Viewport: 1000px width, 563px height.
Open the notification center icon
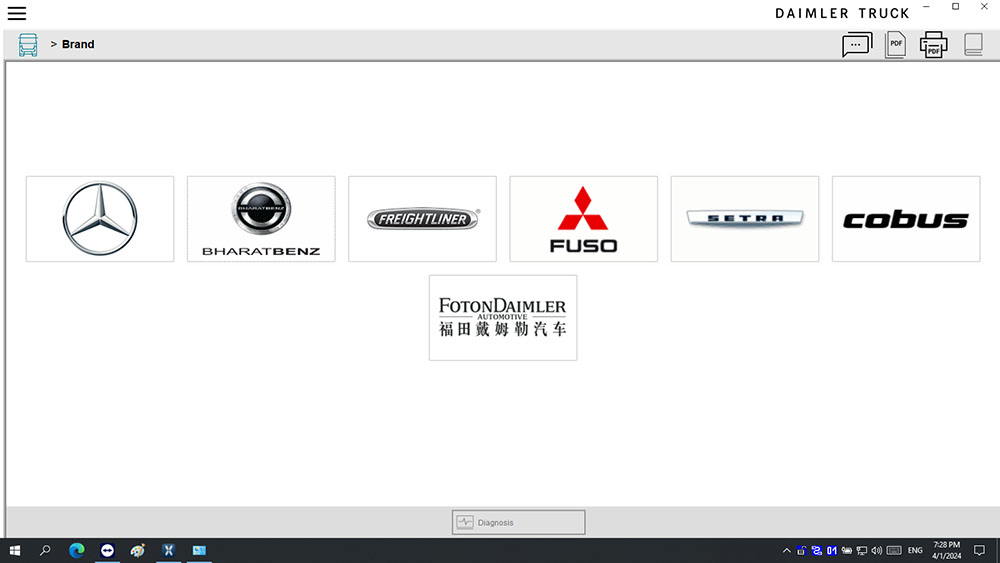pos(980,550)
